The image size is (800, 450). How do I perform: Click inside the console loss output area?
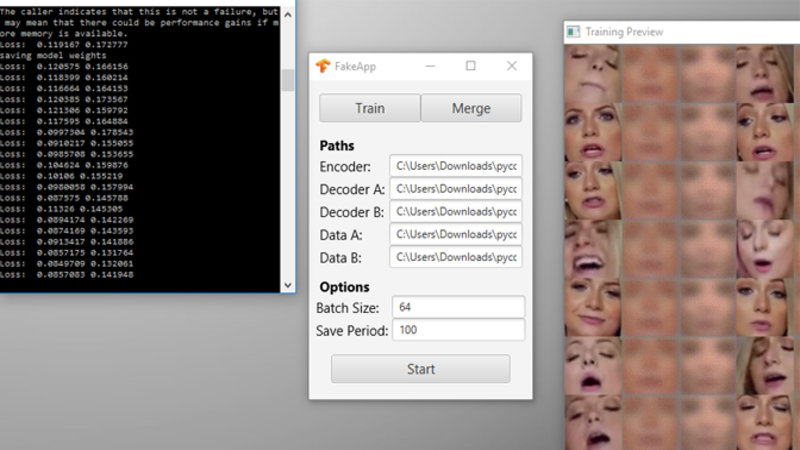click(x=140, y=180)
